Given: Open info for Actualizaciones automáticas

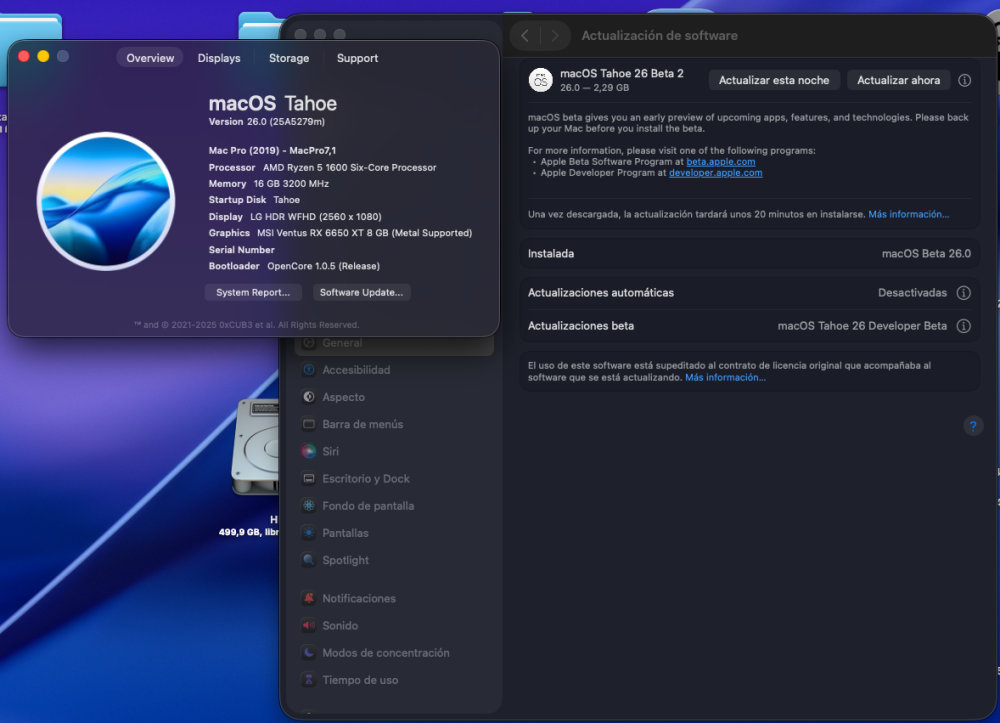Looking at the screenshot, I should coord(964,293).
